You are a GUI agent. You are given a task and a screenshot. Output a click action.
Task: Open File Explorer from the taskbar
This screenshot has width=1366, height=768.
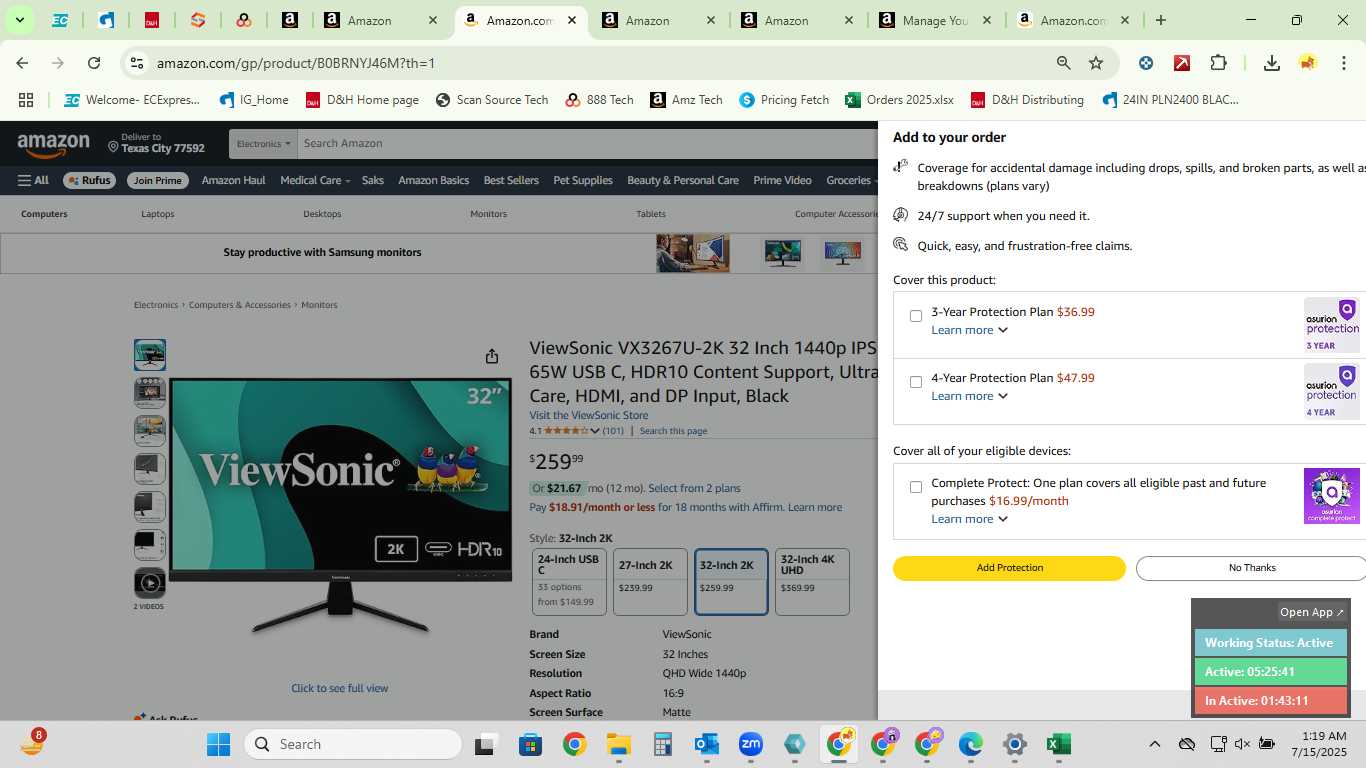[x=618, y=744]
